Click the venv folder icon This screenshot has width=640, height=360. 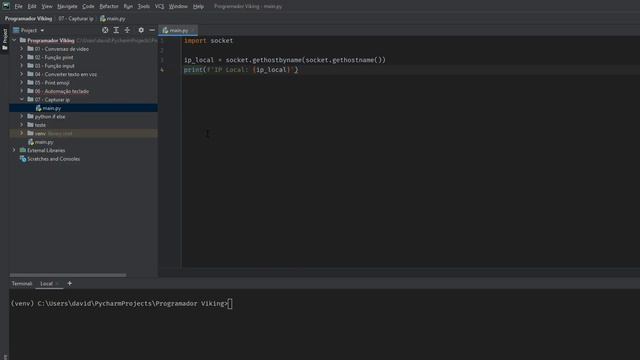[30, 133]
